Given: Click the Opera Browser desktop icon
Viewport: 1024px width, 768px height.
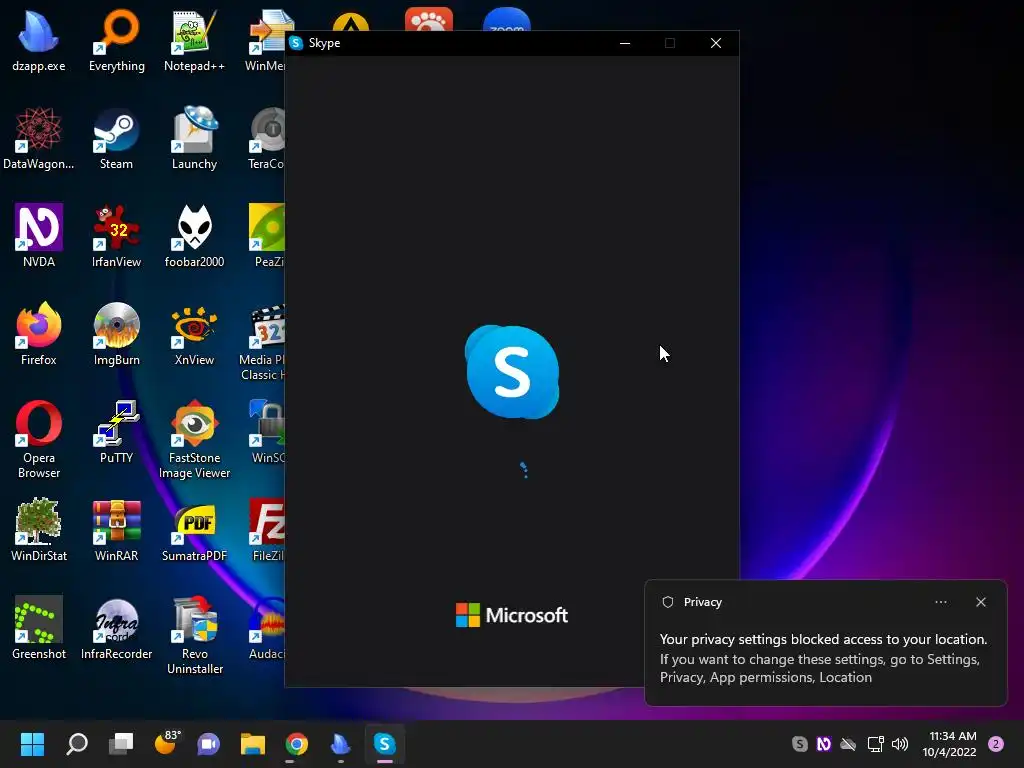Looking at the screenshot, I should (39, 440).
